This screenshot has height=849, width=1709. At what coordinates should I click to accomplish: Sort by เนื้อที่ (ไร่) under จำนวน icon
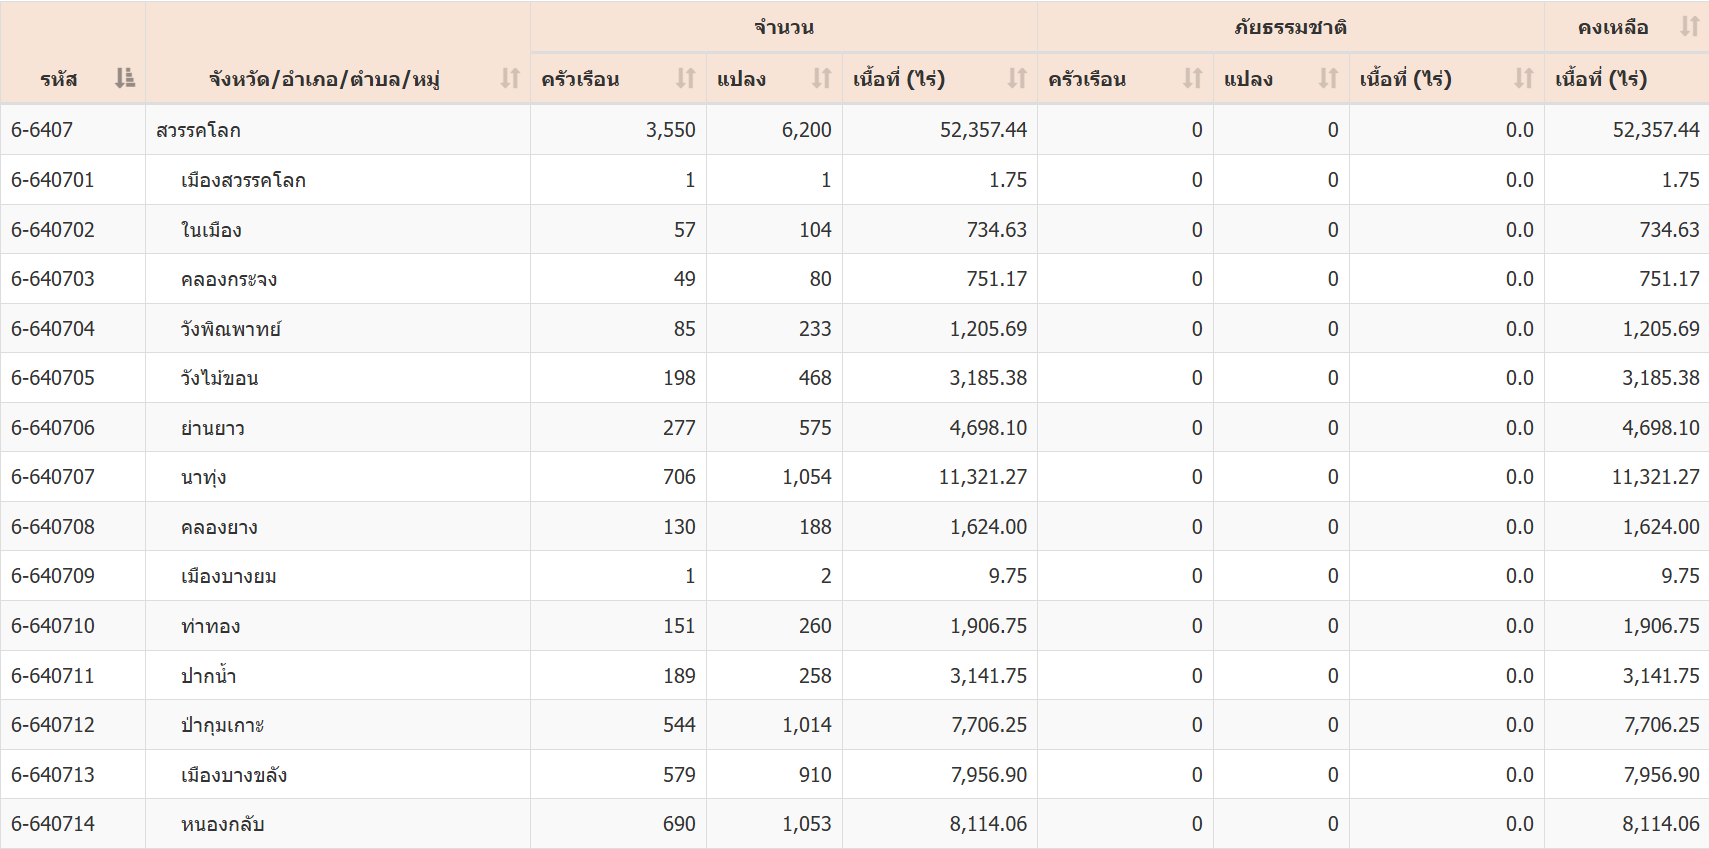tap(1017, 78)
